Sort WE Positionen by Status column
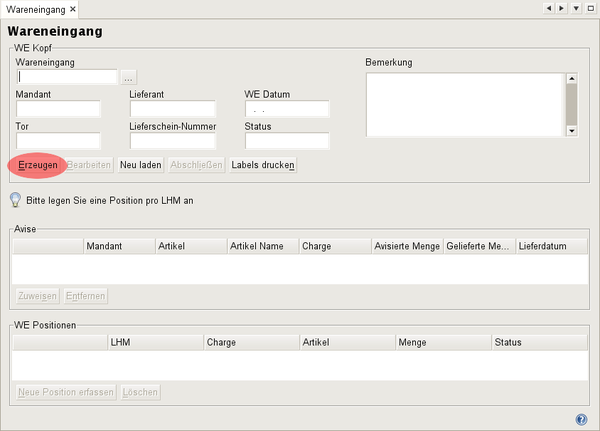This screenshot has width=600, height=431. coord(540,342)
